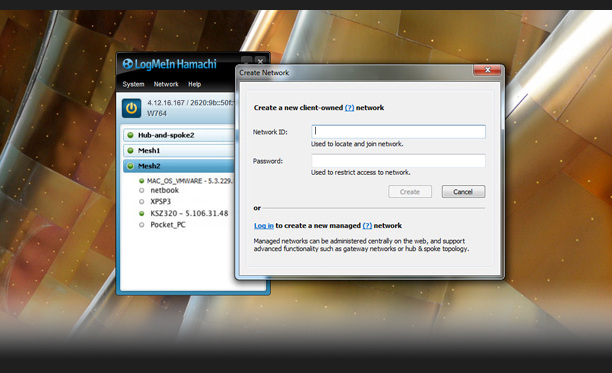Click the Hamachi power button icon
Screen dimensions: 612x373
pyautogui.click(x=132, y=108)
